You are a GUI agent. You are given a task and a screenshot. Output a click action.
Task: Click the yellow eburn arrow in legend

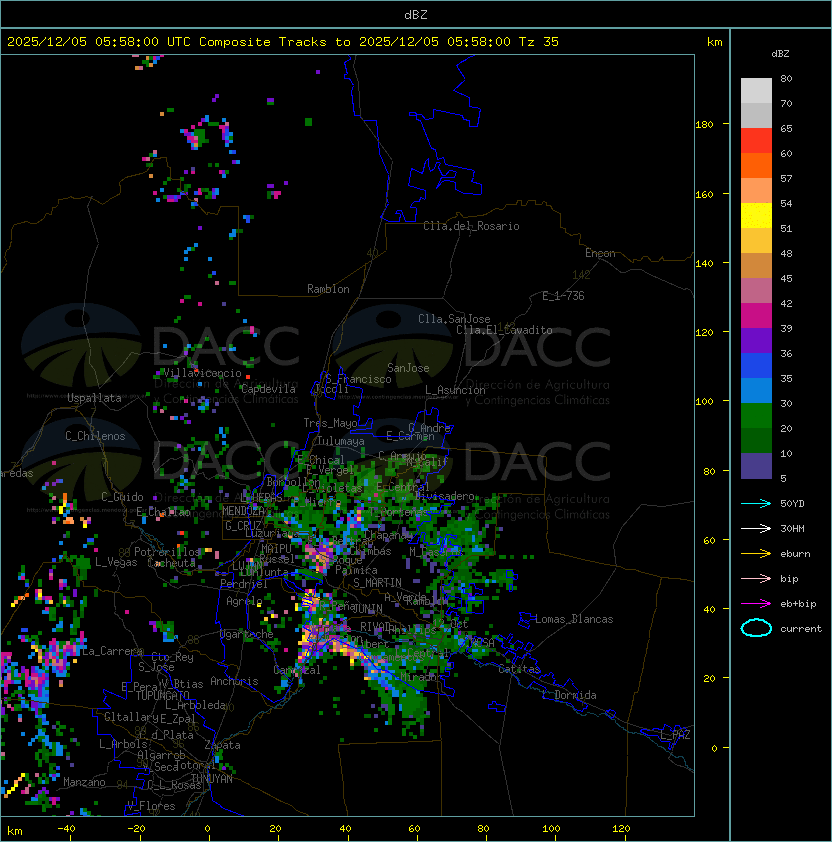tap(756, 554)
